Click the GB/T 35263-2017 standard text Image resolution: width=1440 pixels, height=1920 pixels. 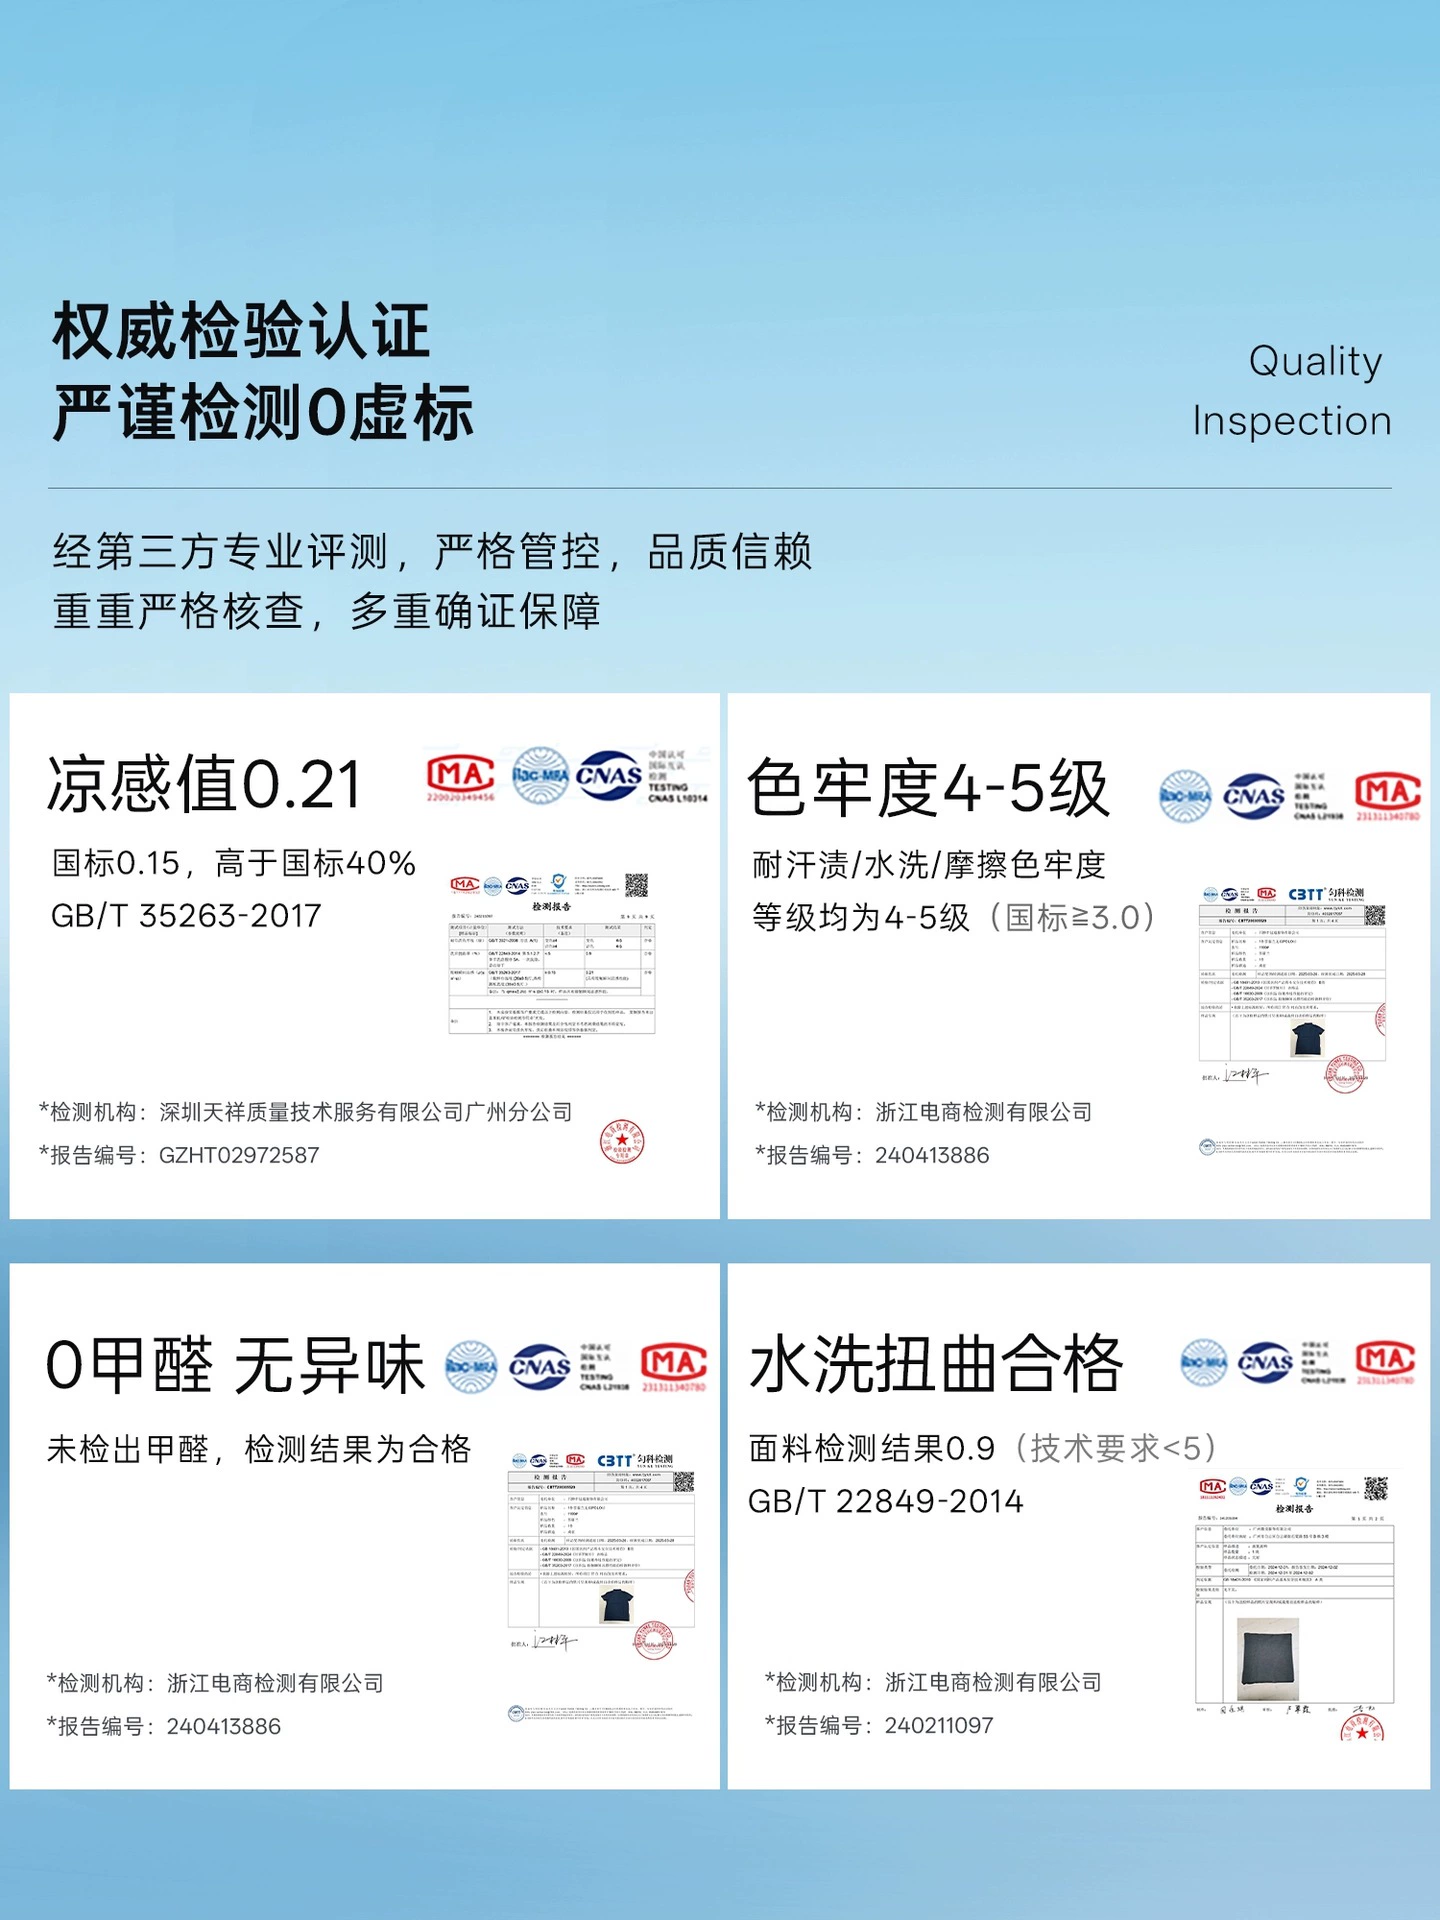(x=186, y=916)
